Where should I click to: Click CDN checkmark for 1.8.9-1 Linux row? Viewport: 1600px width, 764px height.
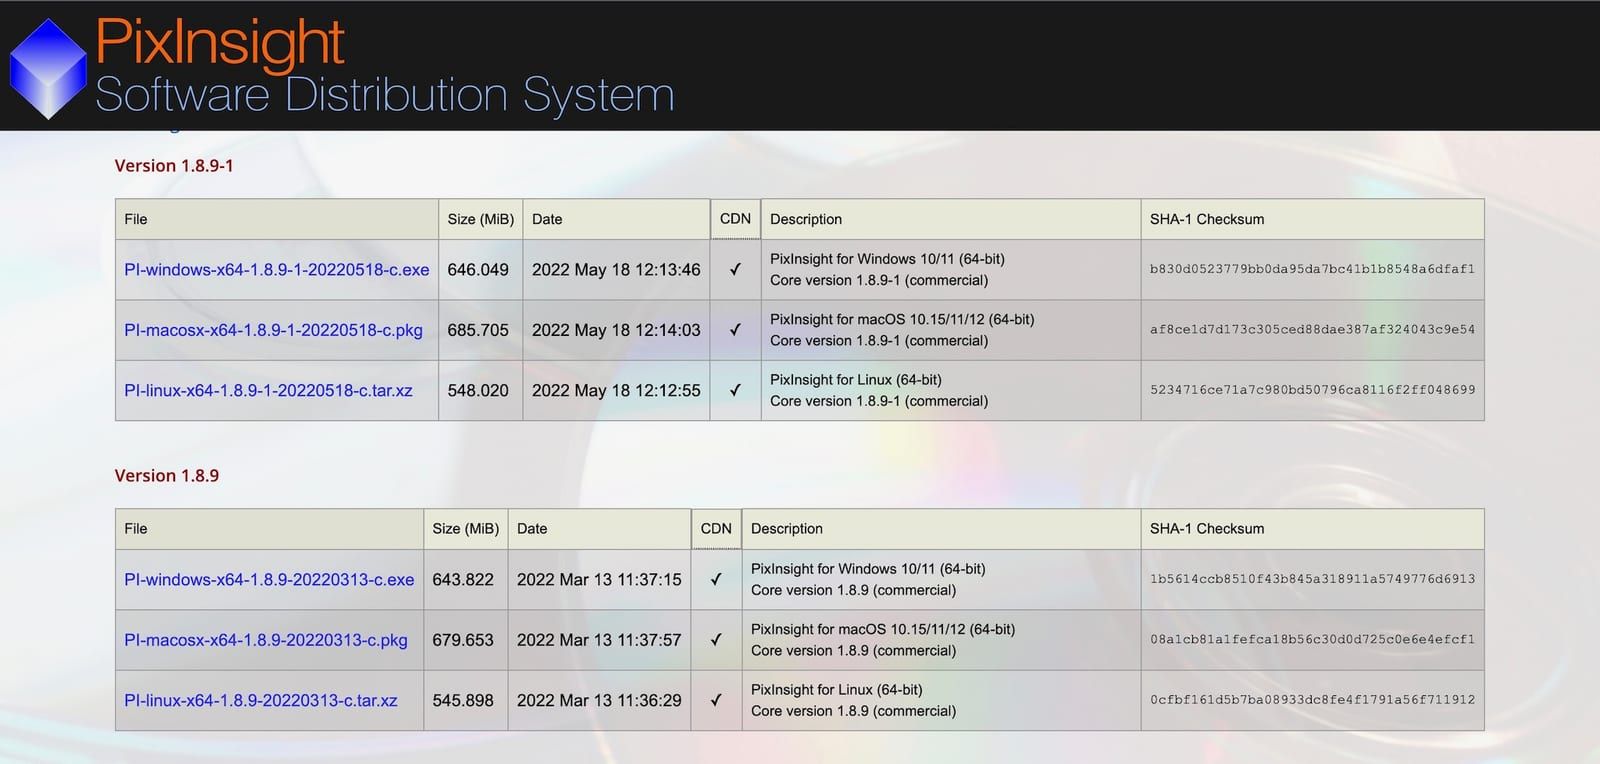coord(735,391)
